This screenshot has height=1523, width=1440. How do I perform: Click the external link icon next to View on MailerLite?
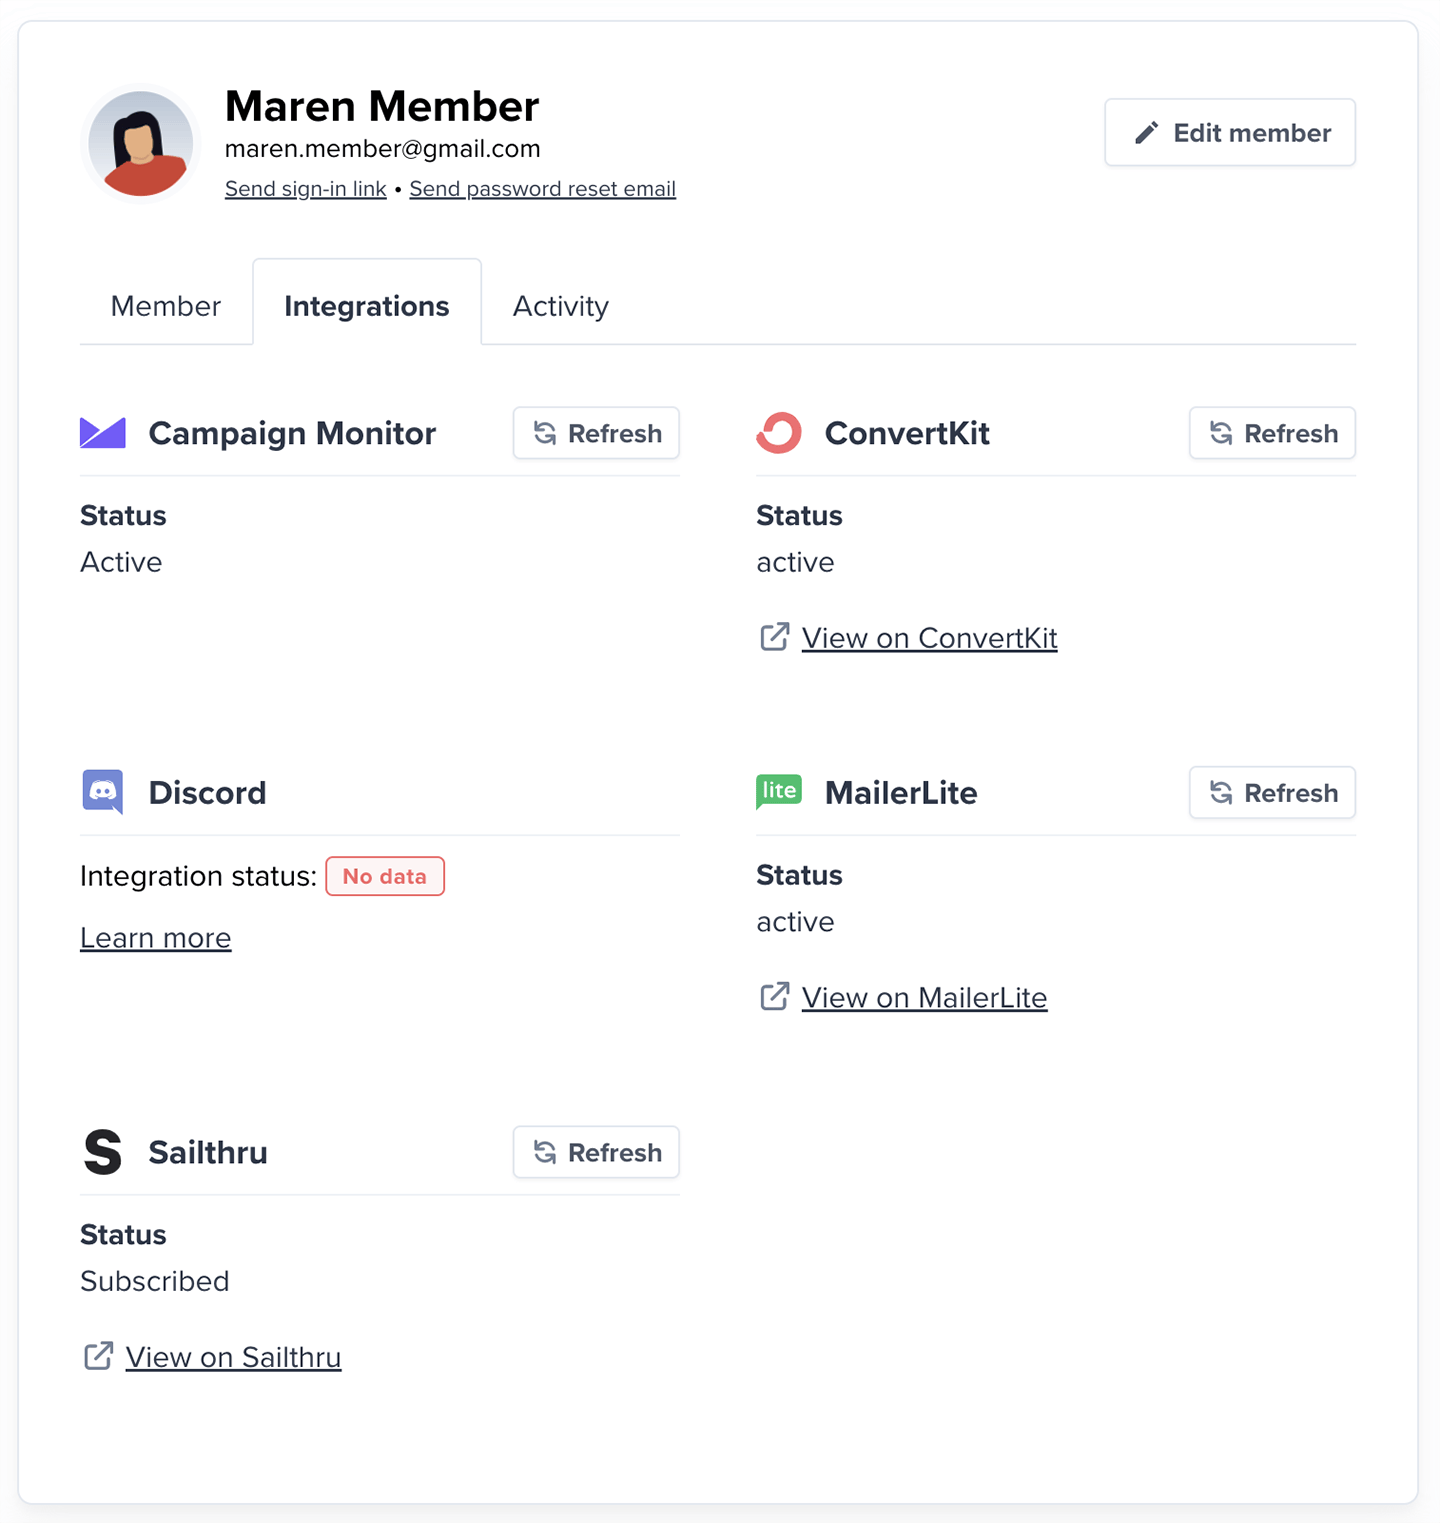point(774,996)
